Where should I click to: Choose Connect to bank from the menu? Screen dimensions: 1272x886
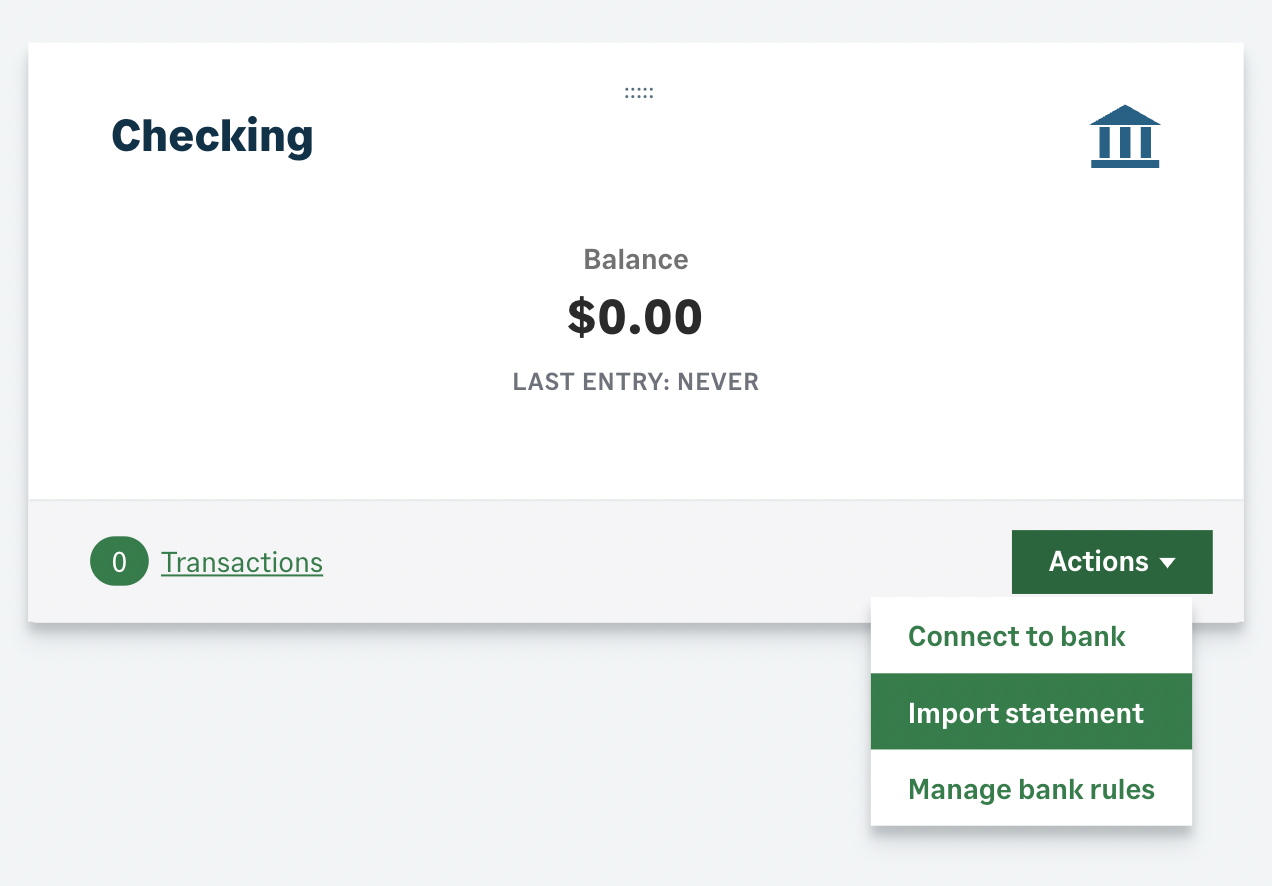[1016, 636]
